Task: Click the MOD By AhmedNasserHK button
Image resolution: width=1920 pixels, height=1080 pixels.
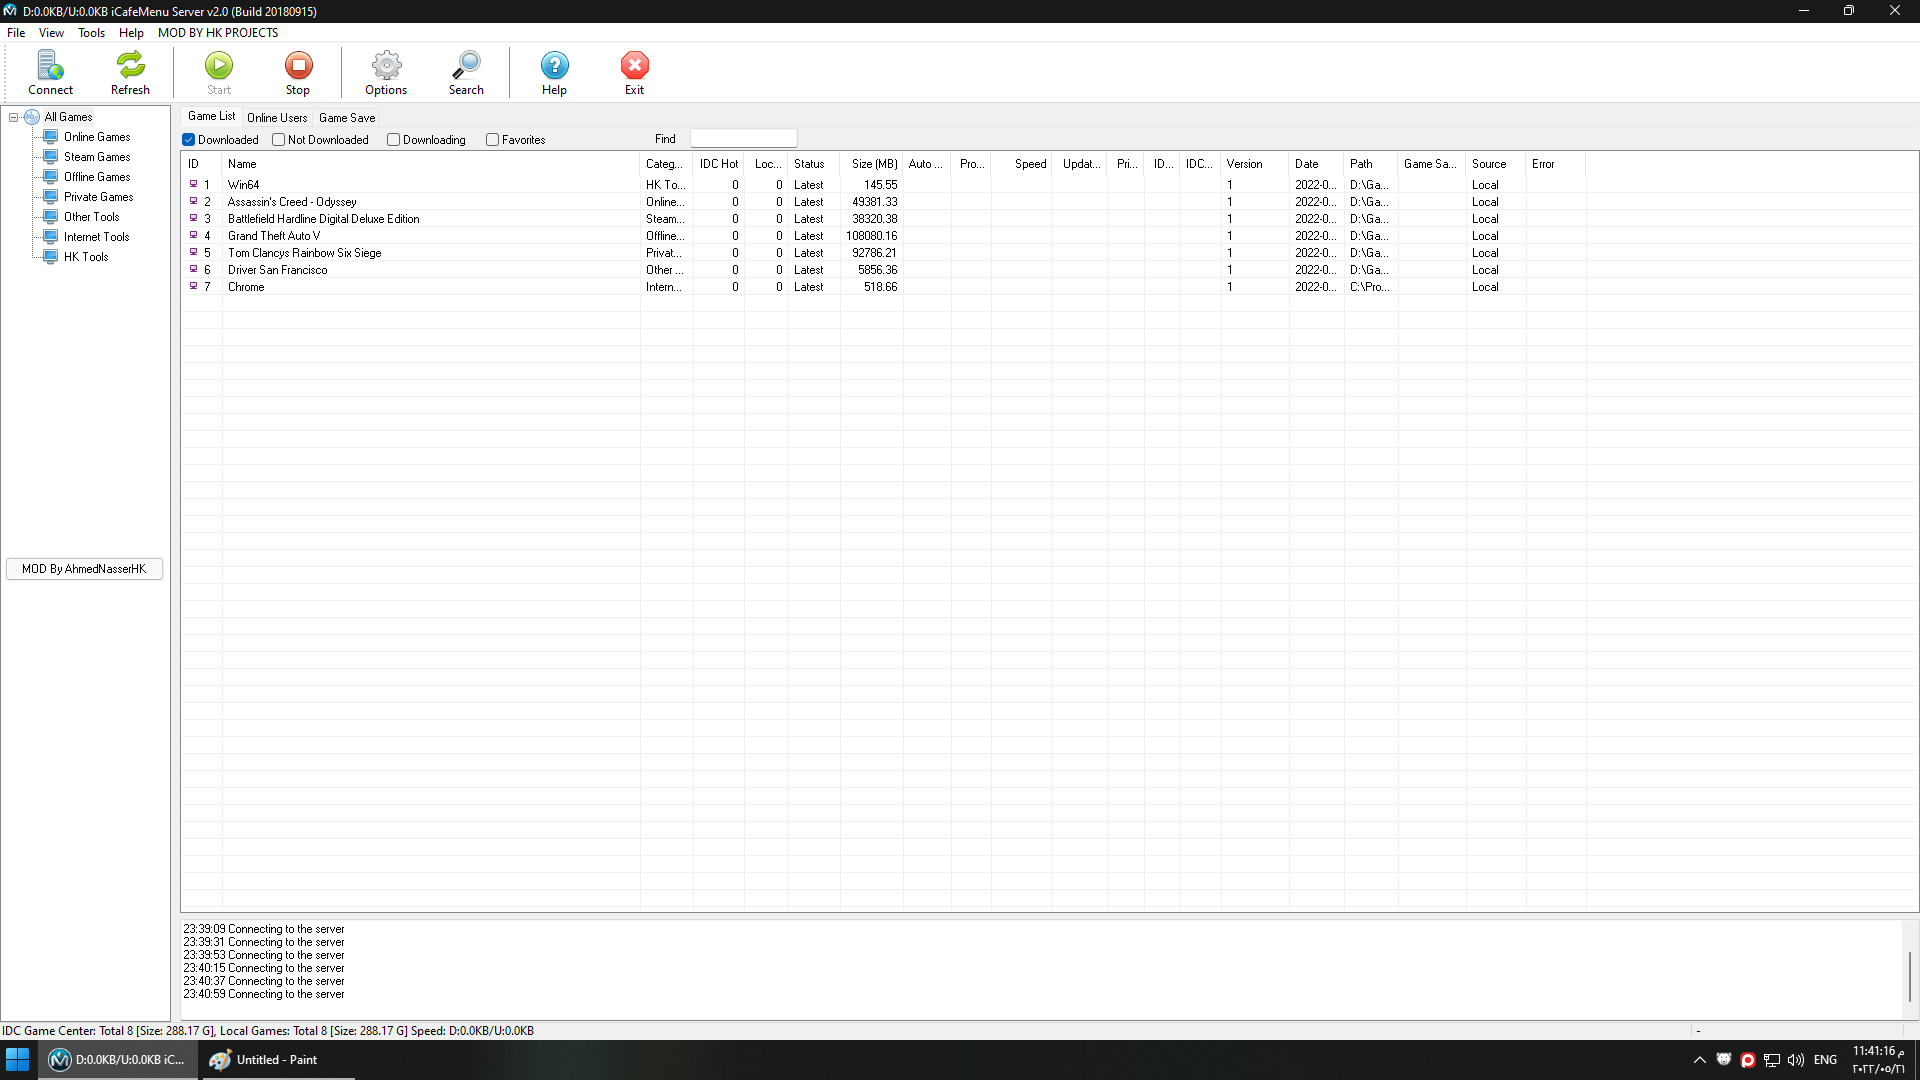Action: [84, 569]
